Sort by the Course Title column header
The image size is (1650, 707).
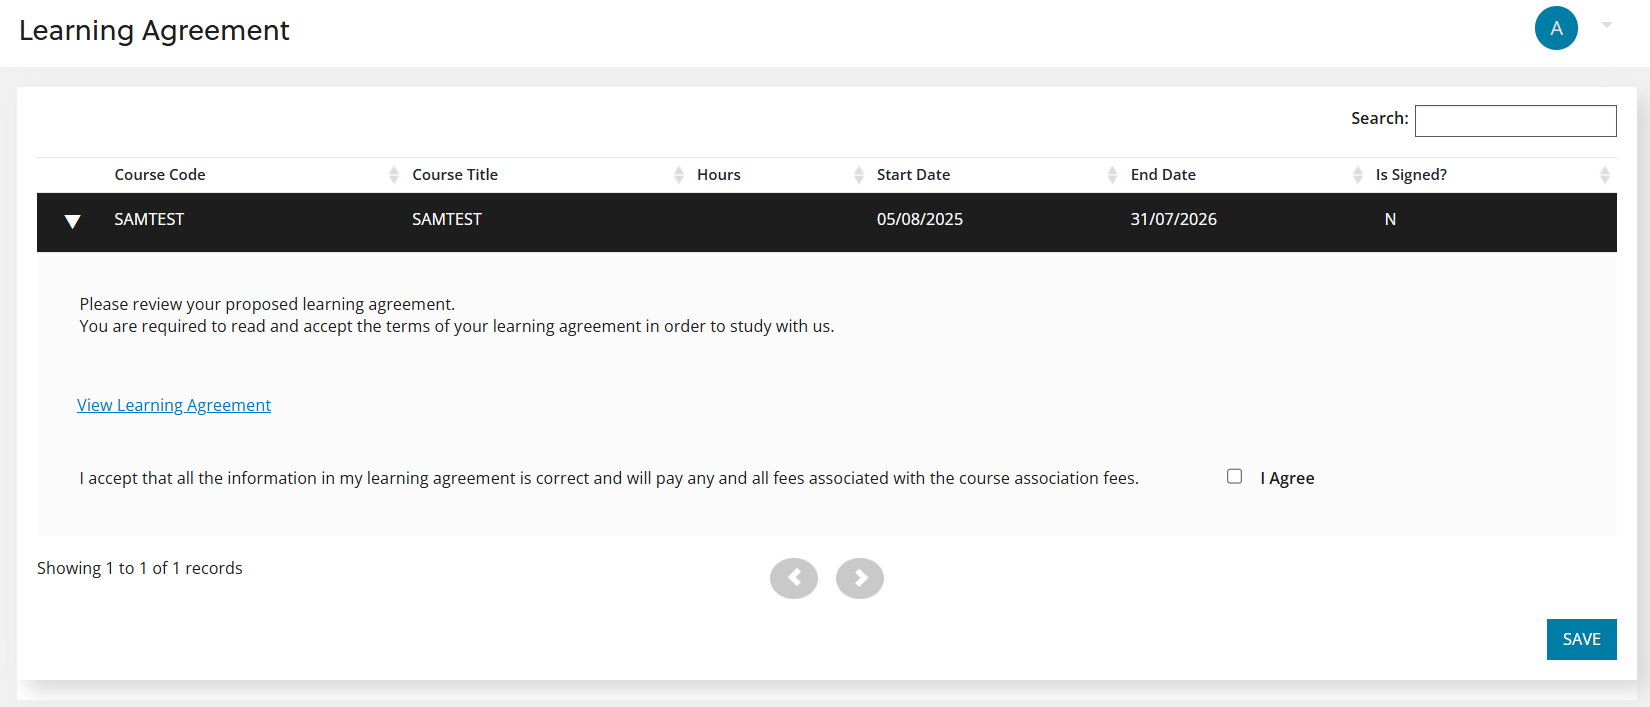[455, 175]
